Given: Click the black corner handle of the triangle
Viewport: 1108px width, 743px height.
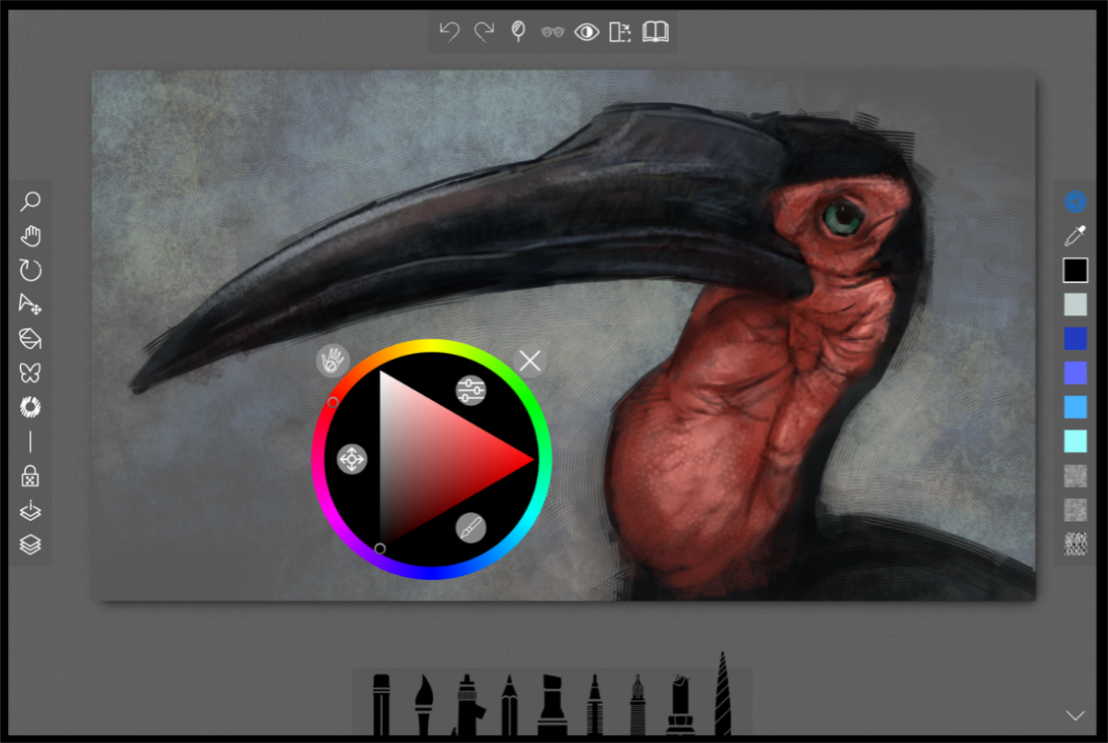Looking at the screenshot, I should 380,549.
